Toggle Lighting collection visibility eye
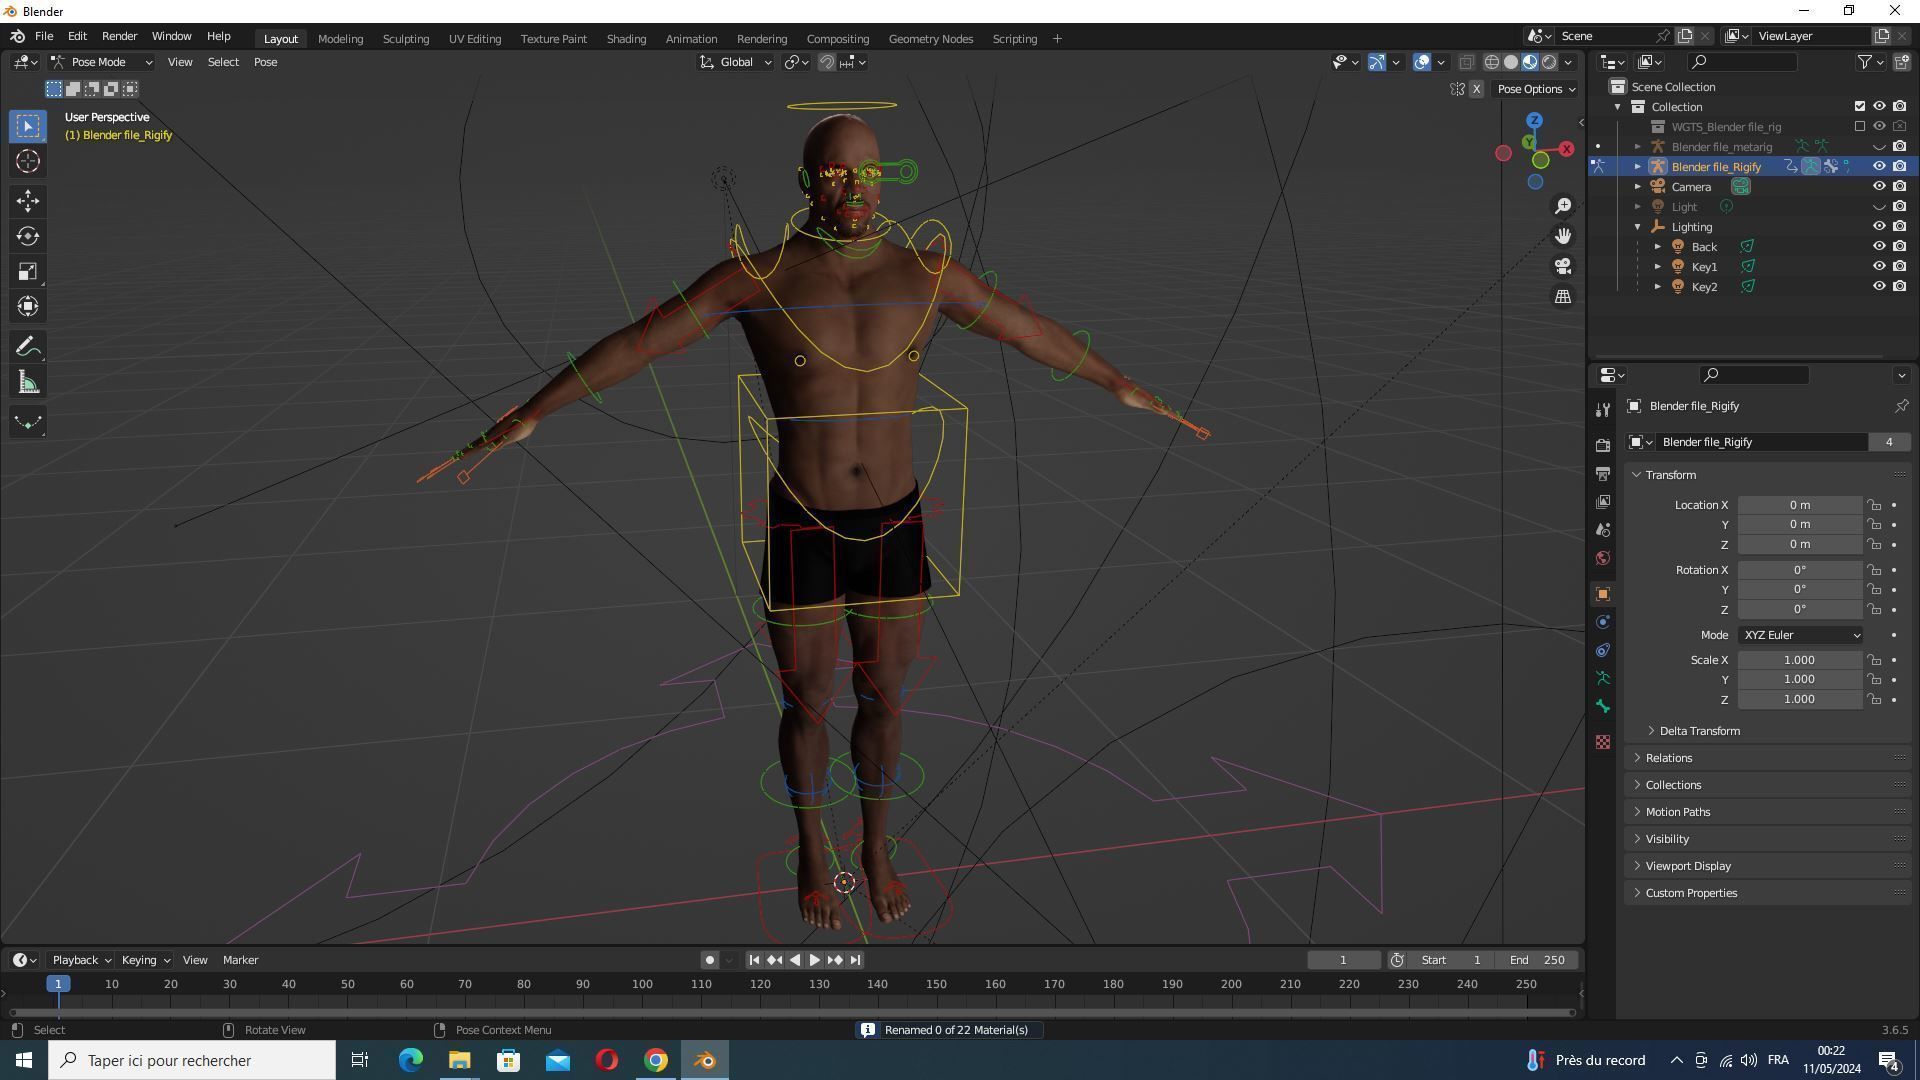Screen dimensions: 1920x1080 tap(1879, 227)
